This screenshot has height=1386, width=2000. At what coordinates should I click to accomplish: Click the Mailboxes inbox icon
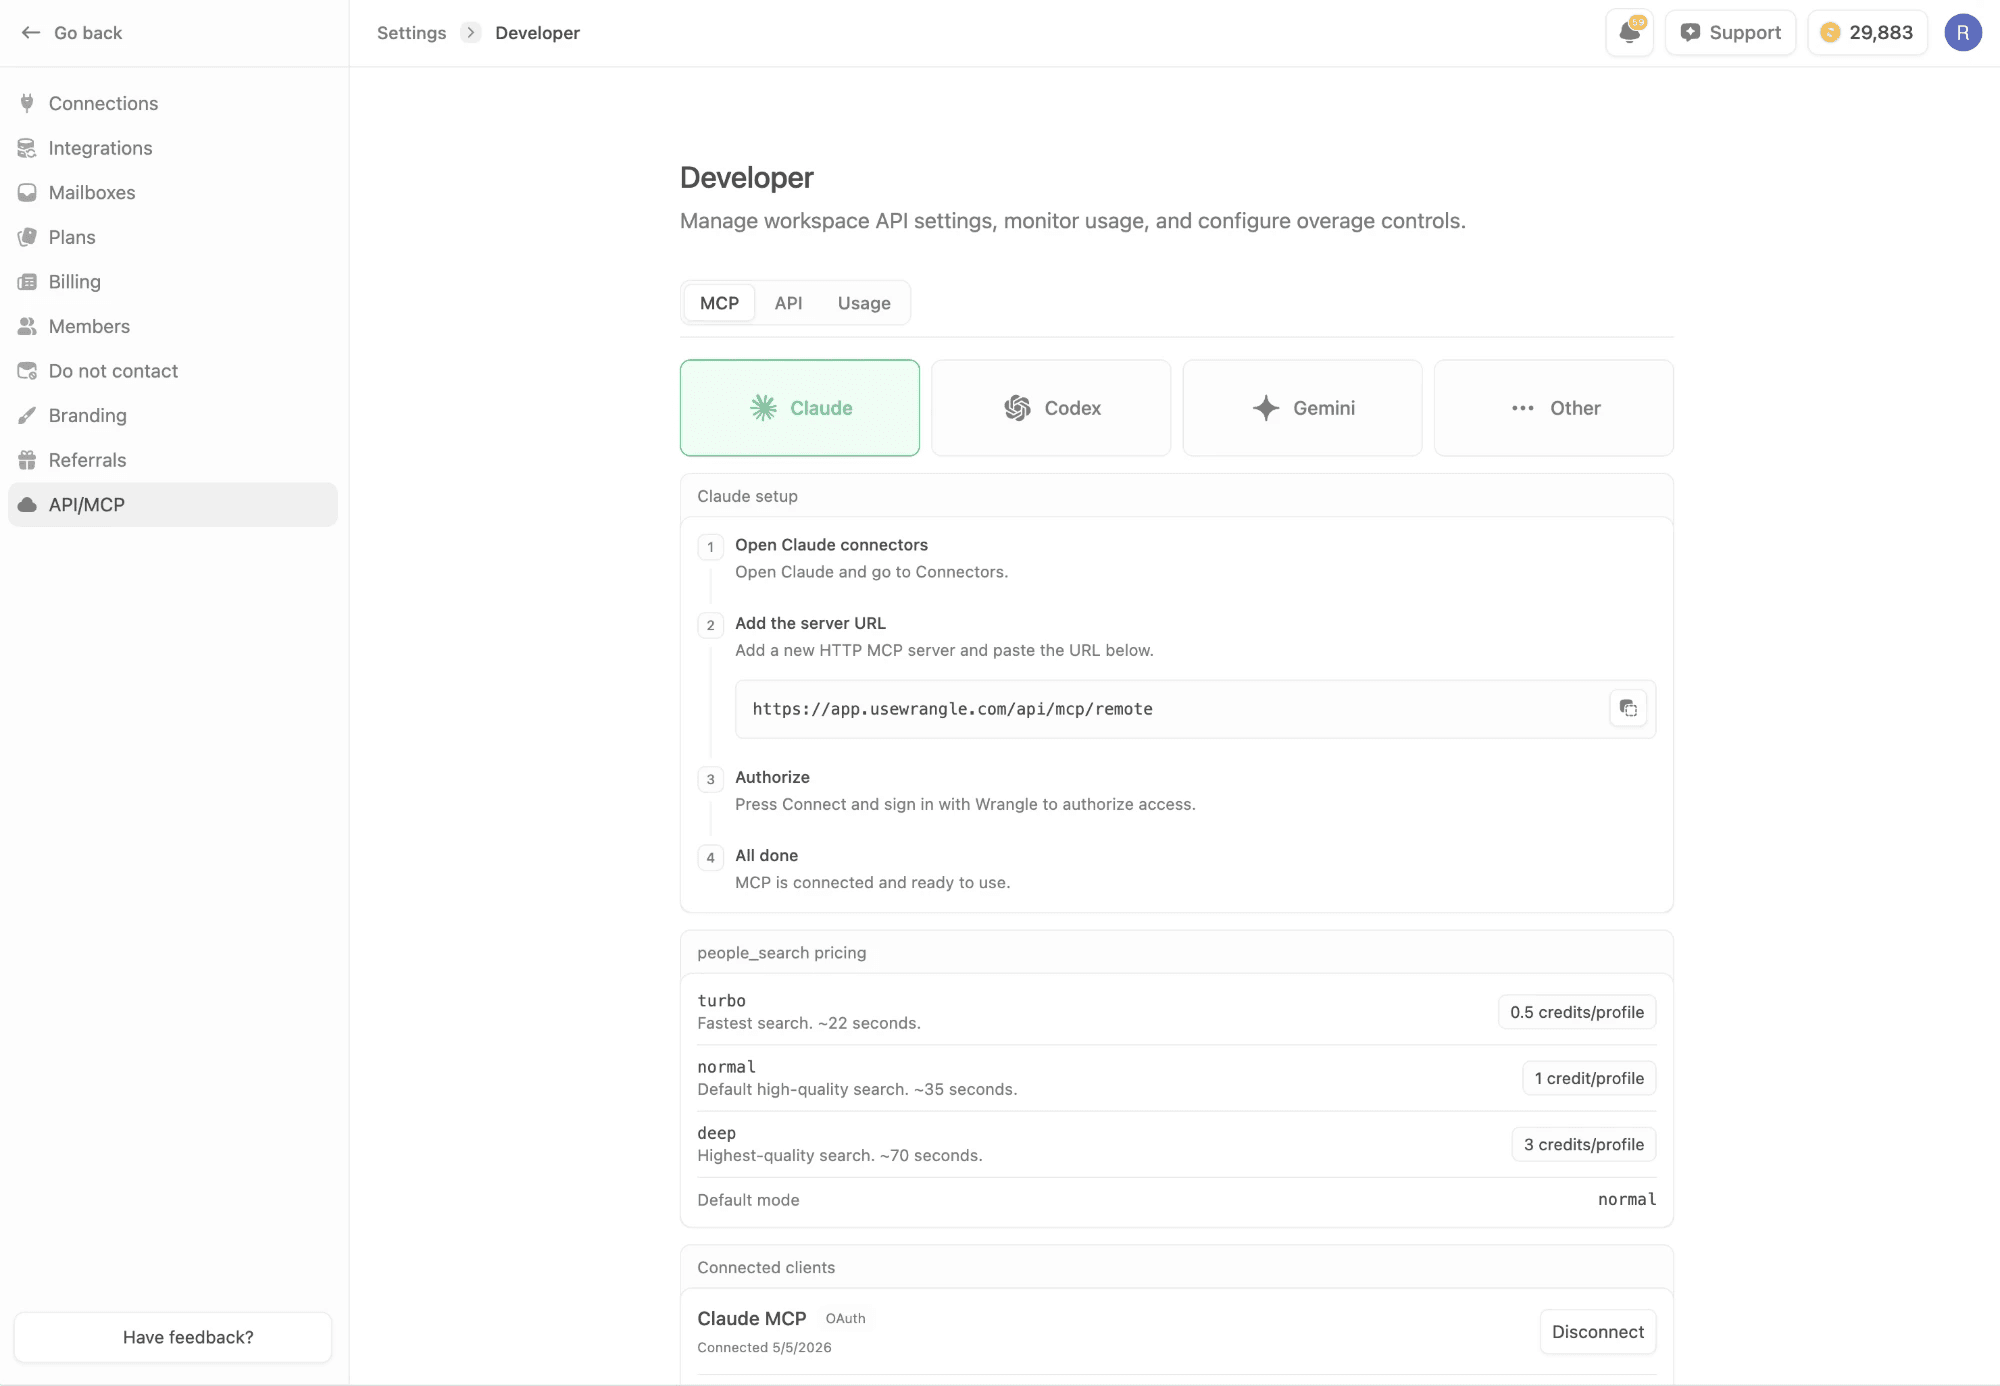[x=27, y=193]
